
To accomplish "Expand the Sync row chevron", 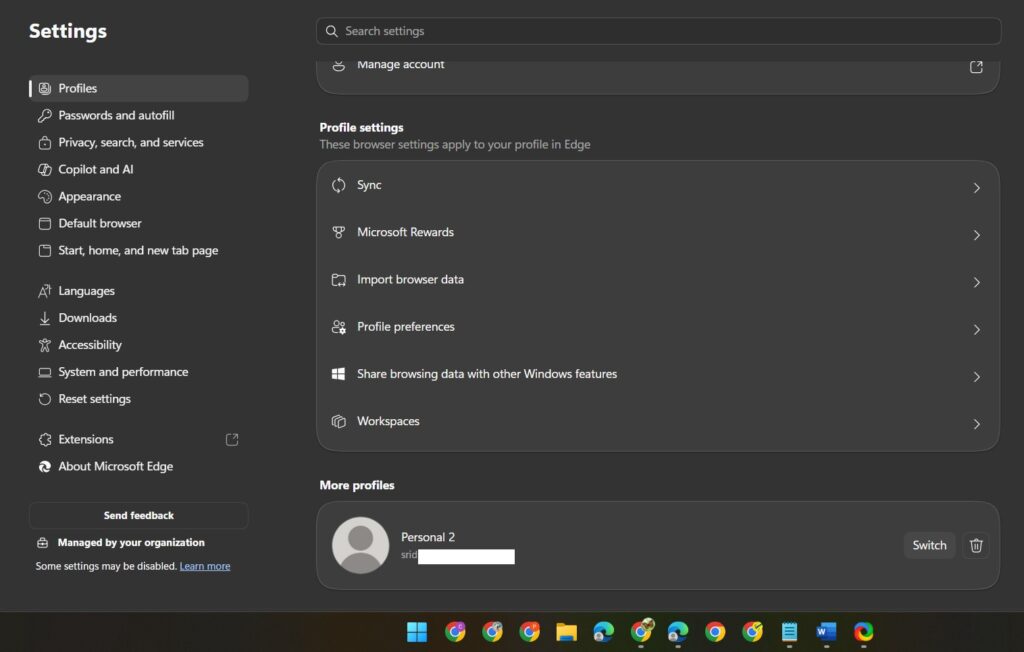I will 976,188.
